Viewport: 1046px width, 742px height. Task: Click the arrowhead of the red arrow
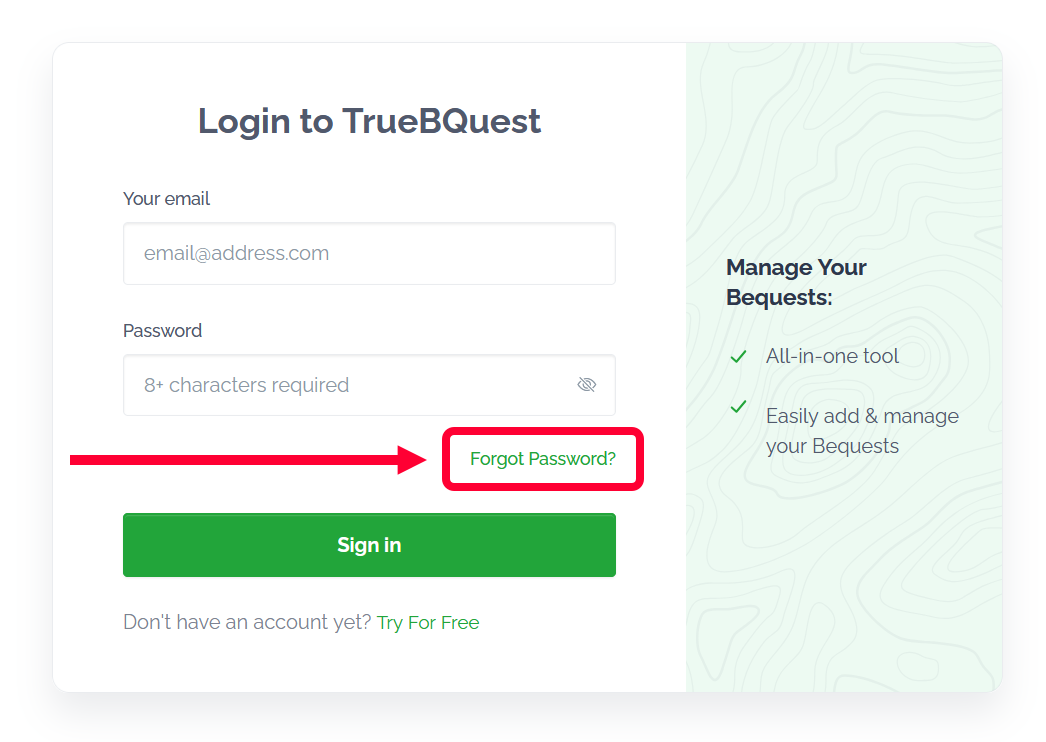point(414,460)
